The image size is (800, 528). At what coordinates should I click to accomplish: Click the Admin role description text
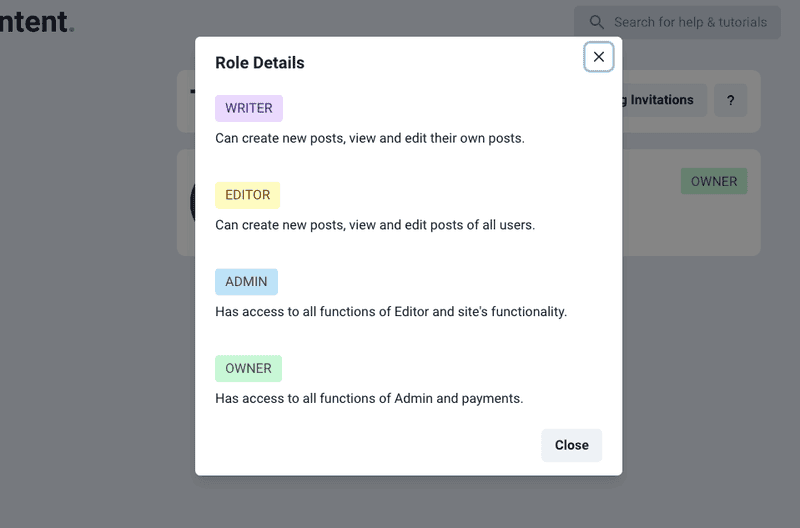point(391,311)
